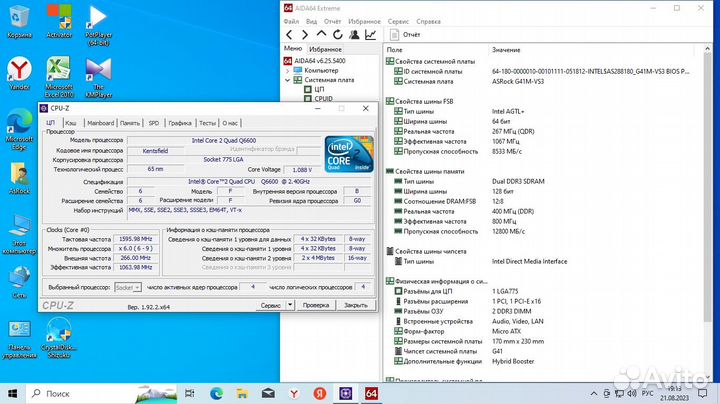Viewport: 720px width, 404px height.
Task: Select ЦП item in AIDA64 tree
Action: tap(315, 89)
